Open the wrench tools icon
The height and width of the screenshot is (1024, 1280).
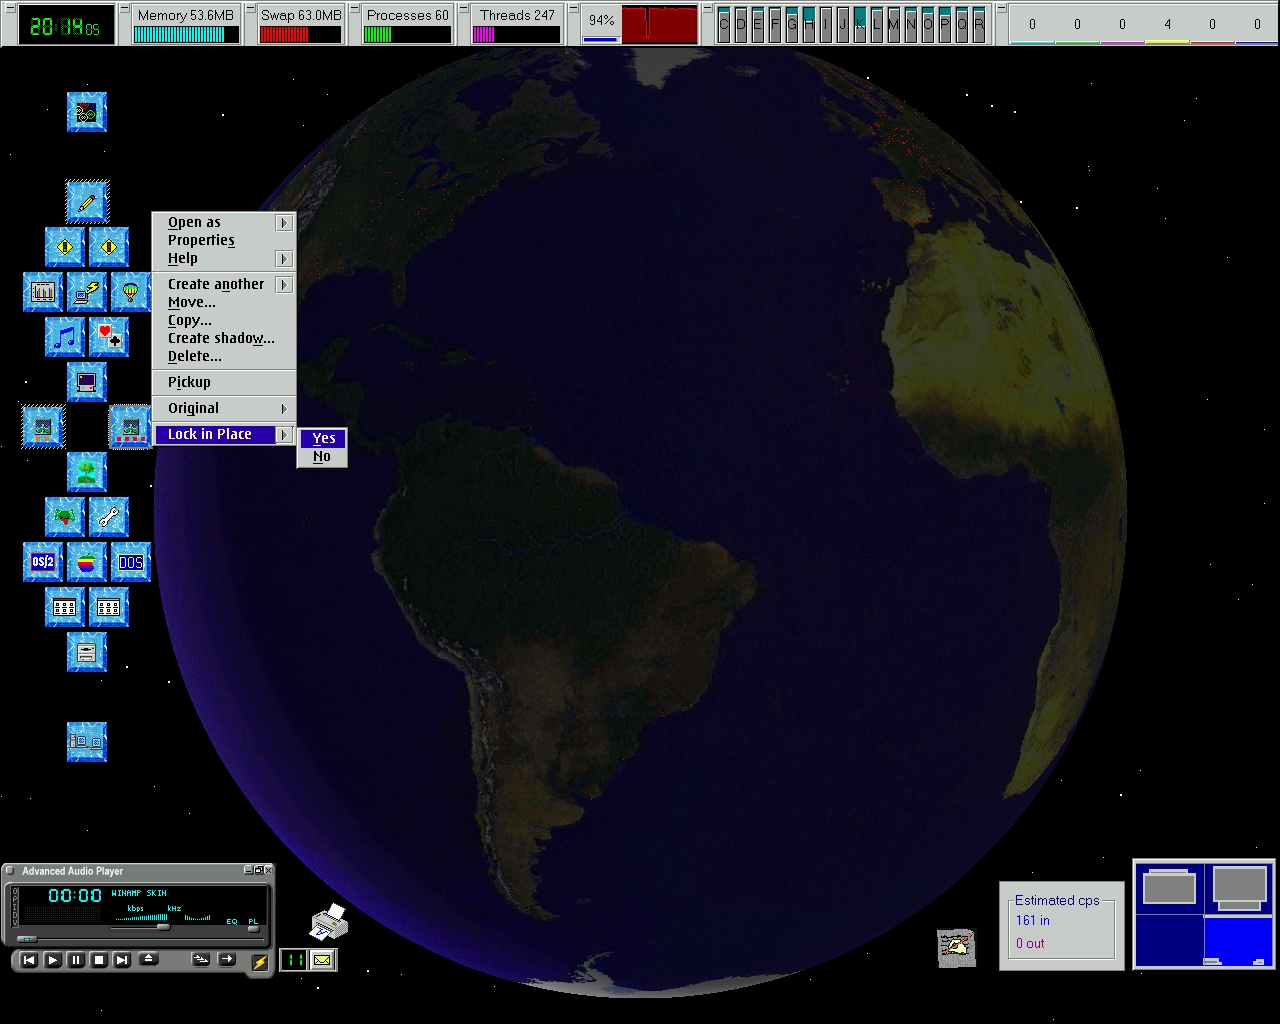point(109,517)
